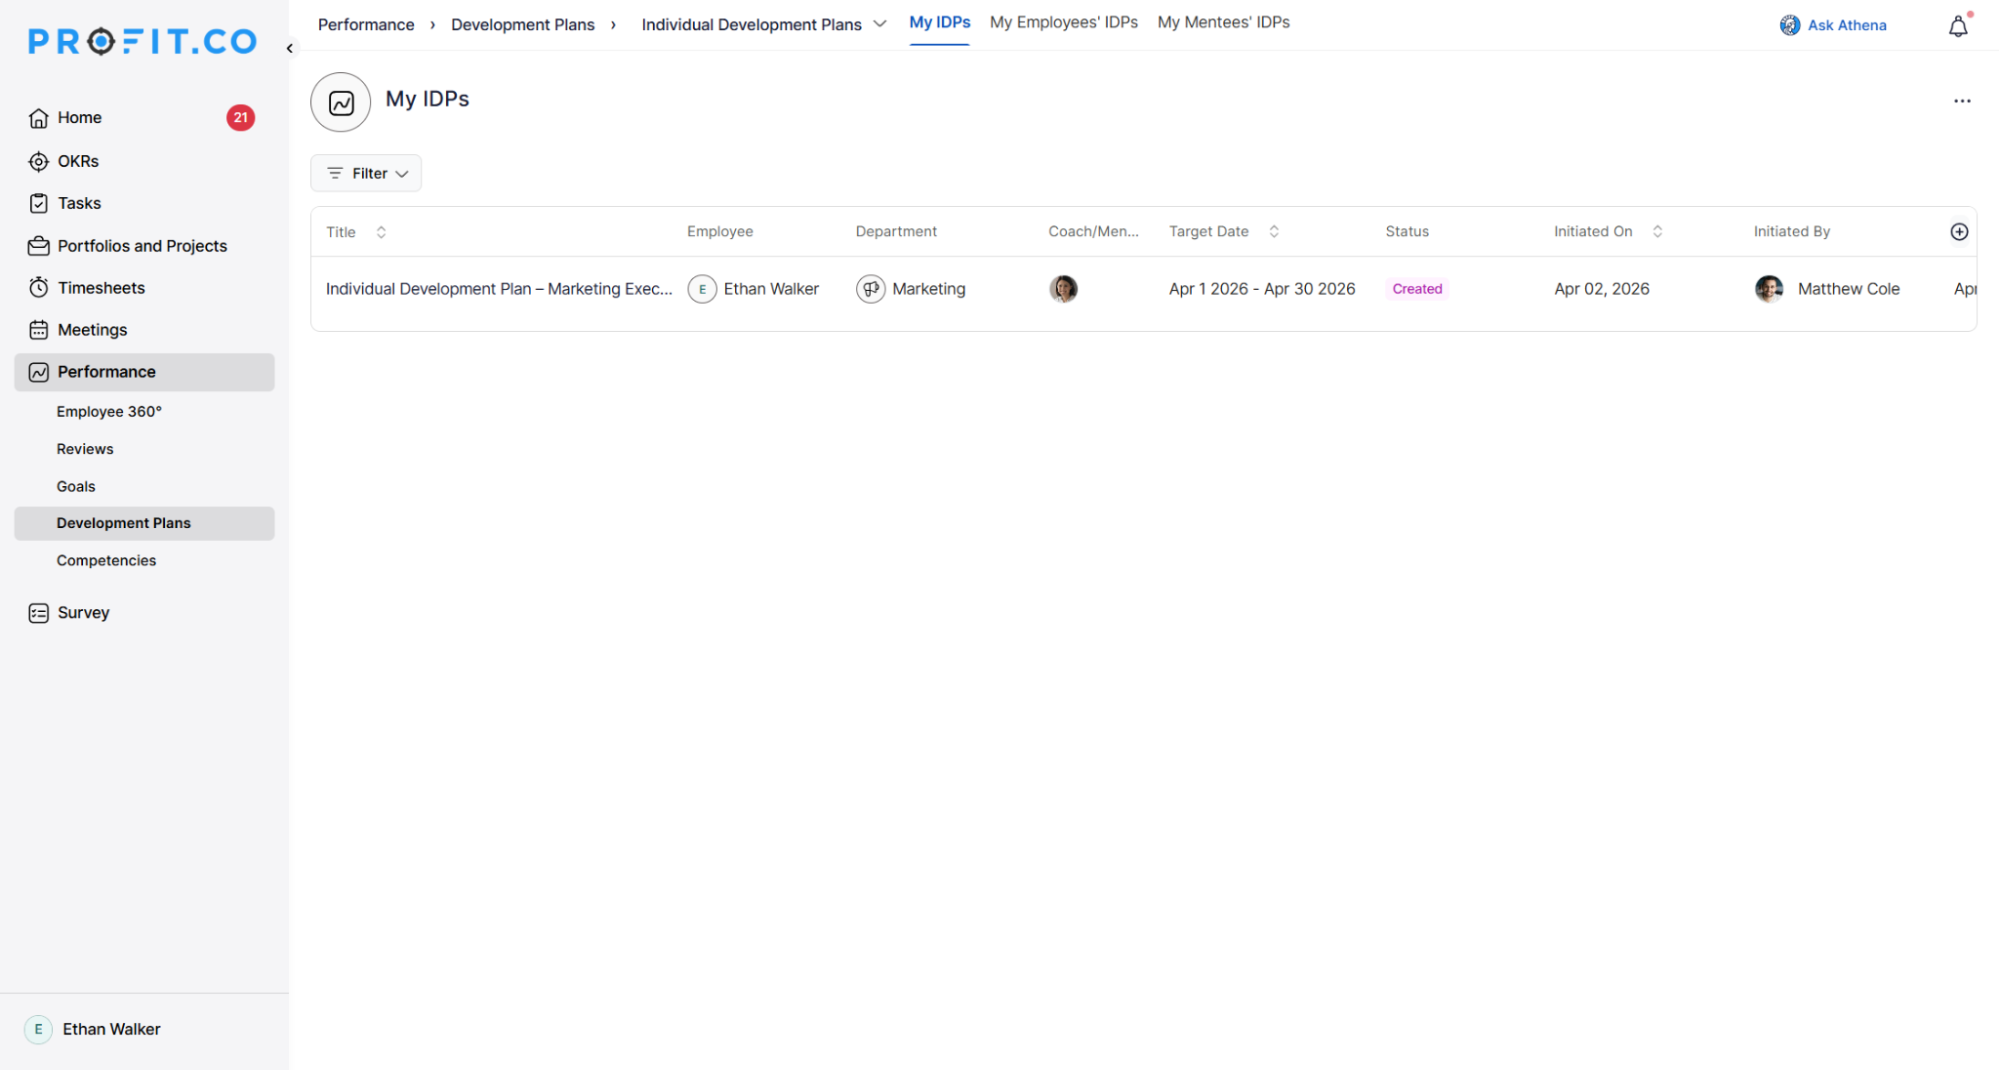The width and height of the screenshot is (1999, 1070).
Task: Click the Target Date column header
Action: [x=1209, y=232]
